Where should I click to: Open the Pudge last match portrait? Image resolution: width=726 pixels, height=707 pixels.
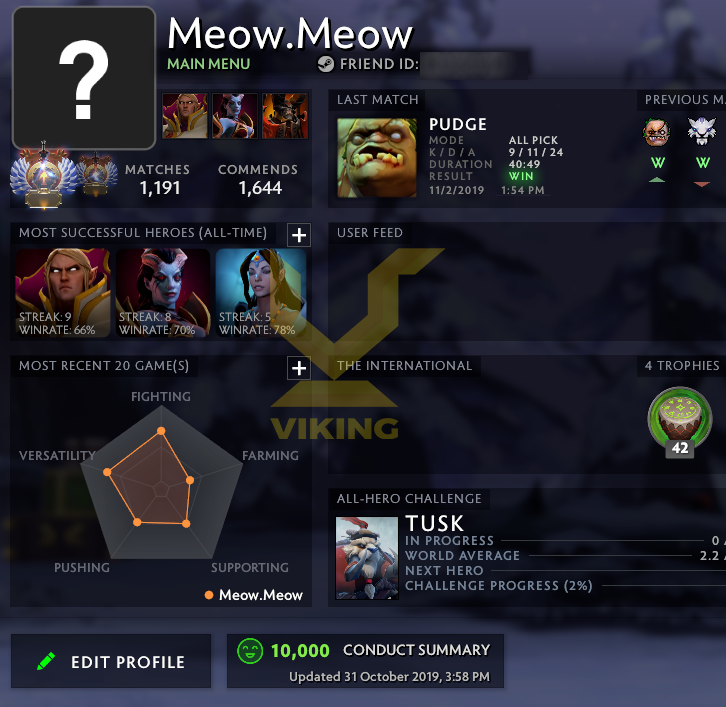pos(376,158)
